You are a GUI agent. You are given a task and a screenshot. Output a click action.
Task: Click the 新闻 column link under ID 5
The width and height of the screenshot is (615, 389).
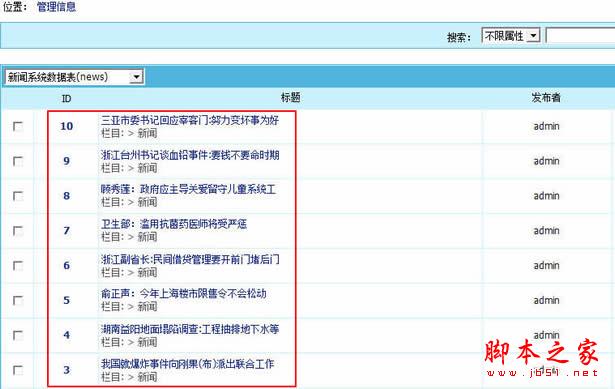(x=147, y=307)
